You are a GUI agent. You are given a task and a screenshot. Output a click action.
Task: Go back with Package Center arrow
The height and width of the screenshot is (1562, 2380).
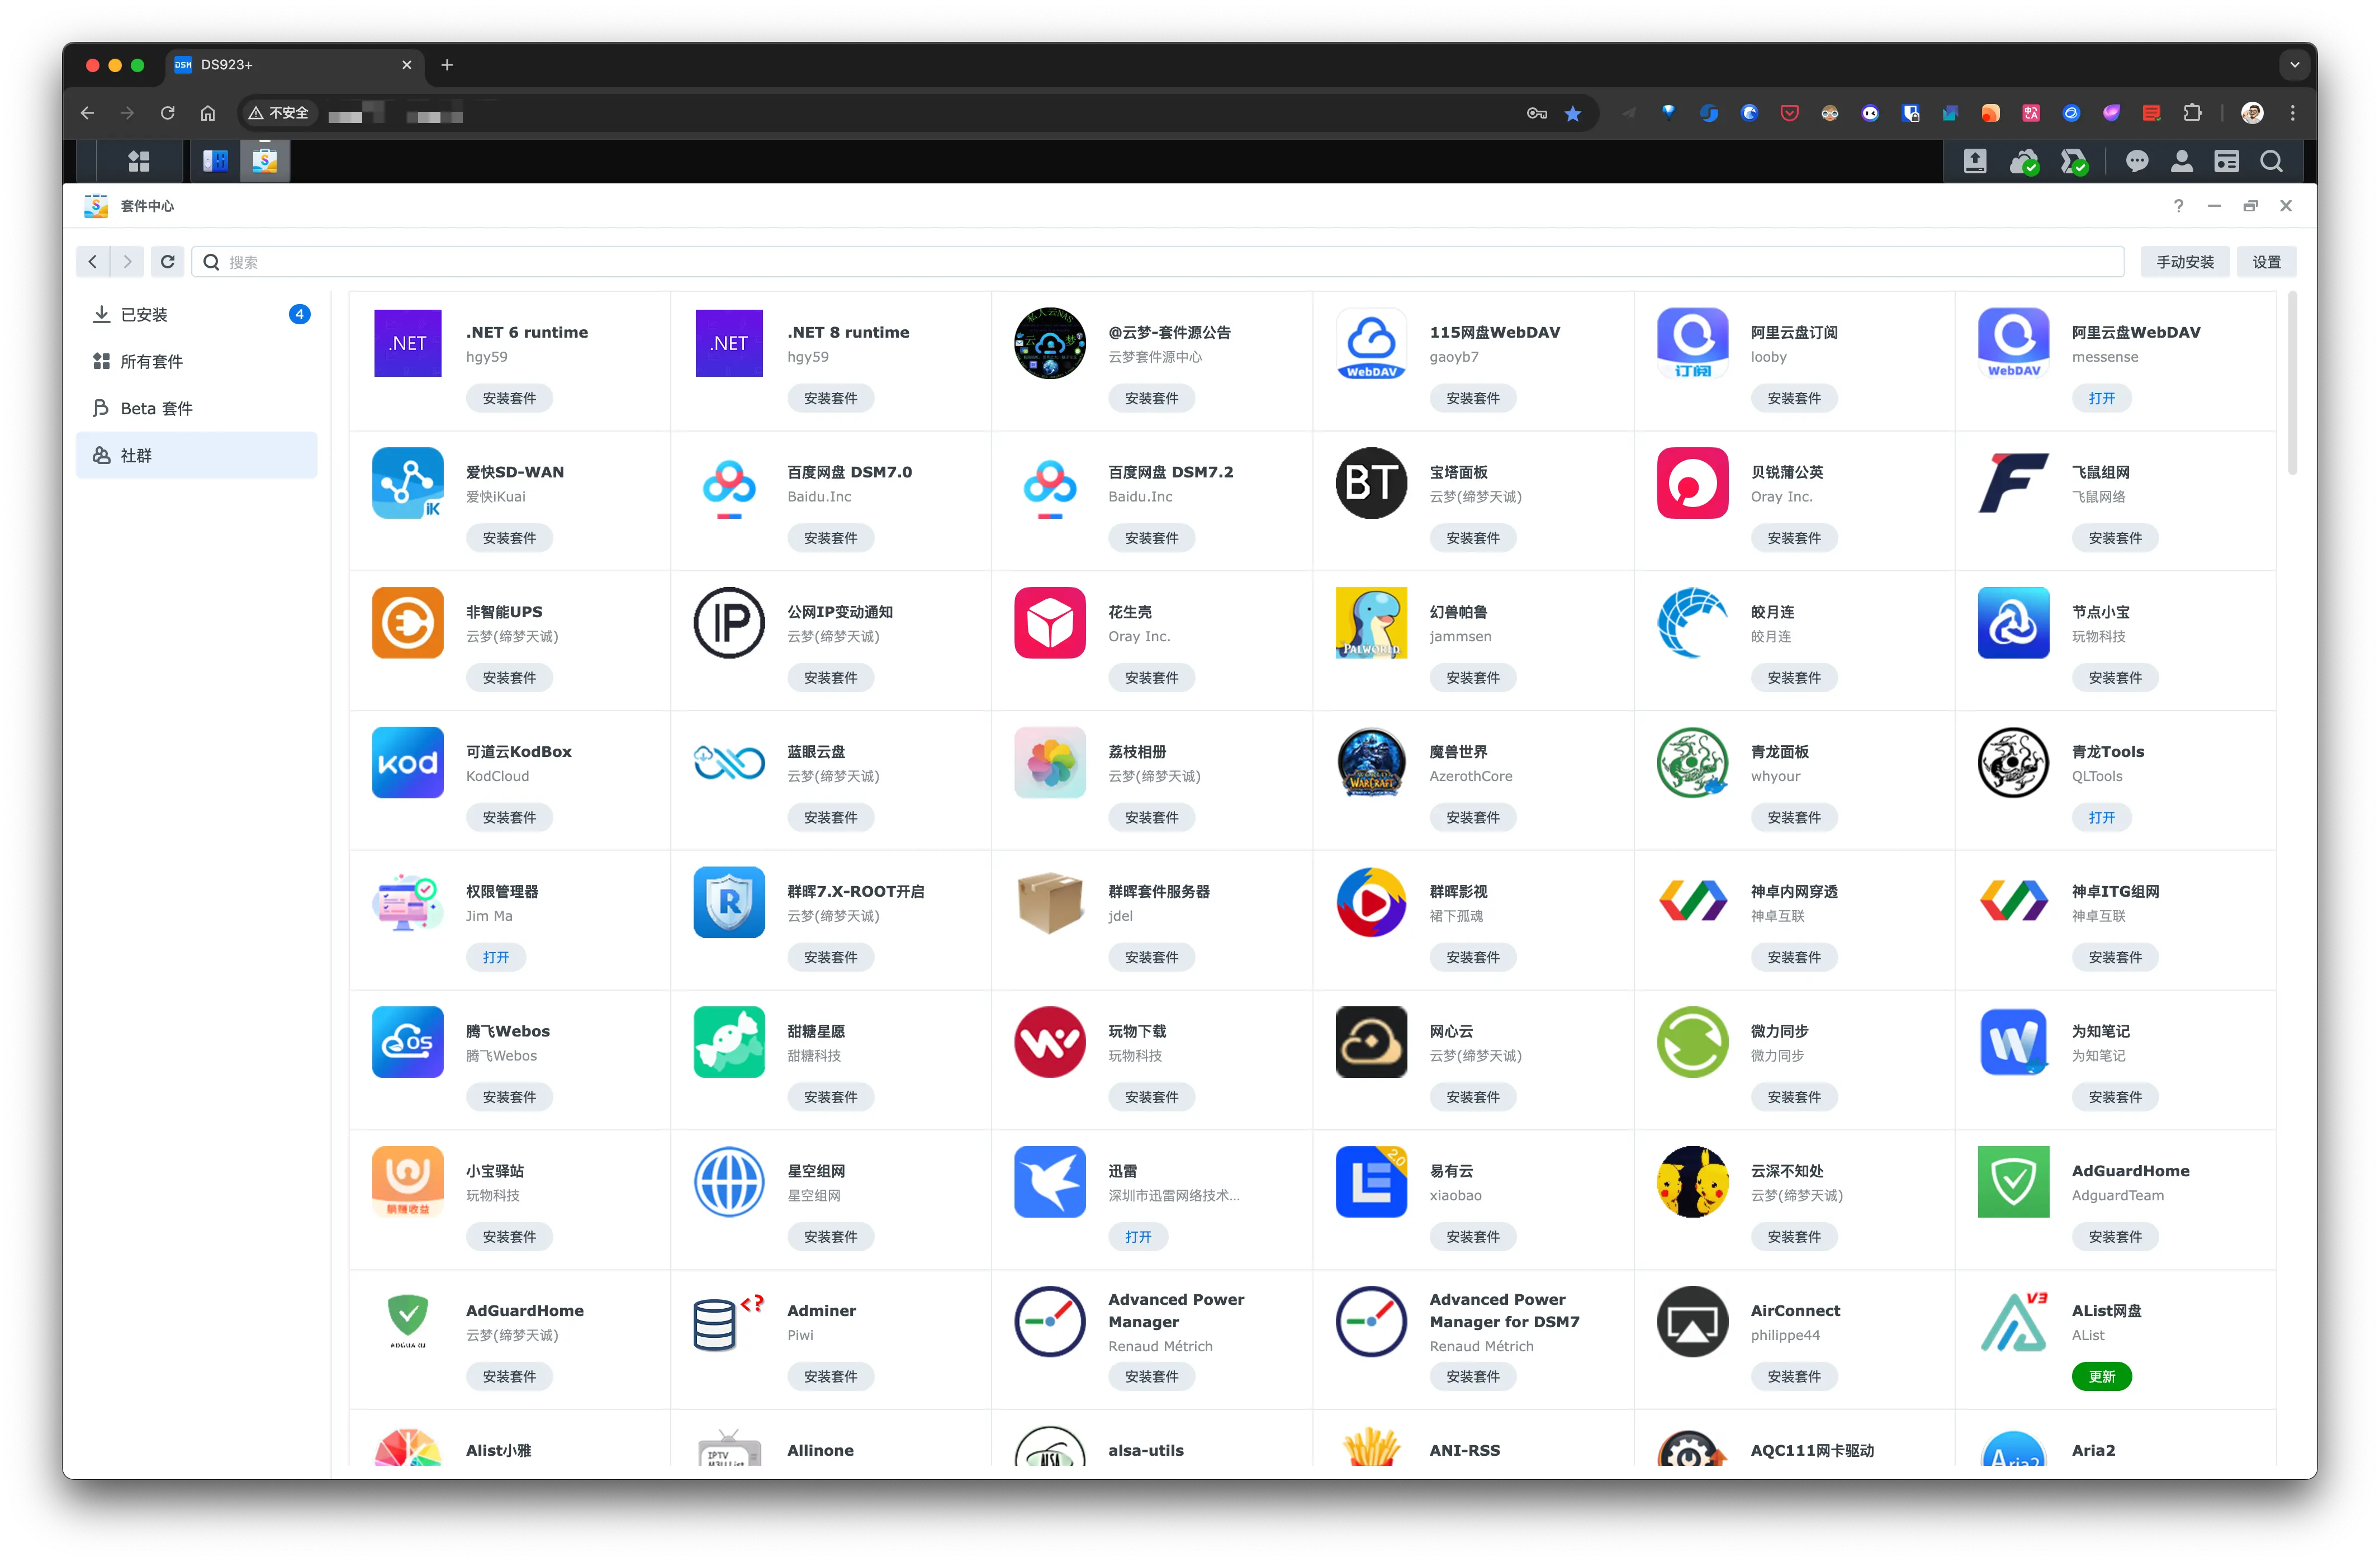tap(93, 262)
